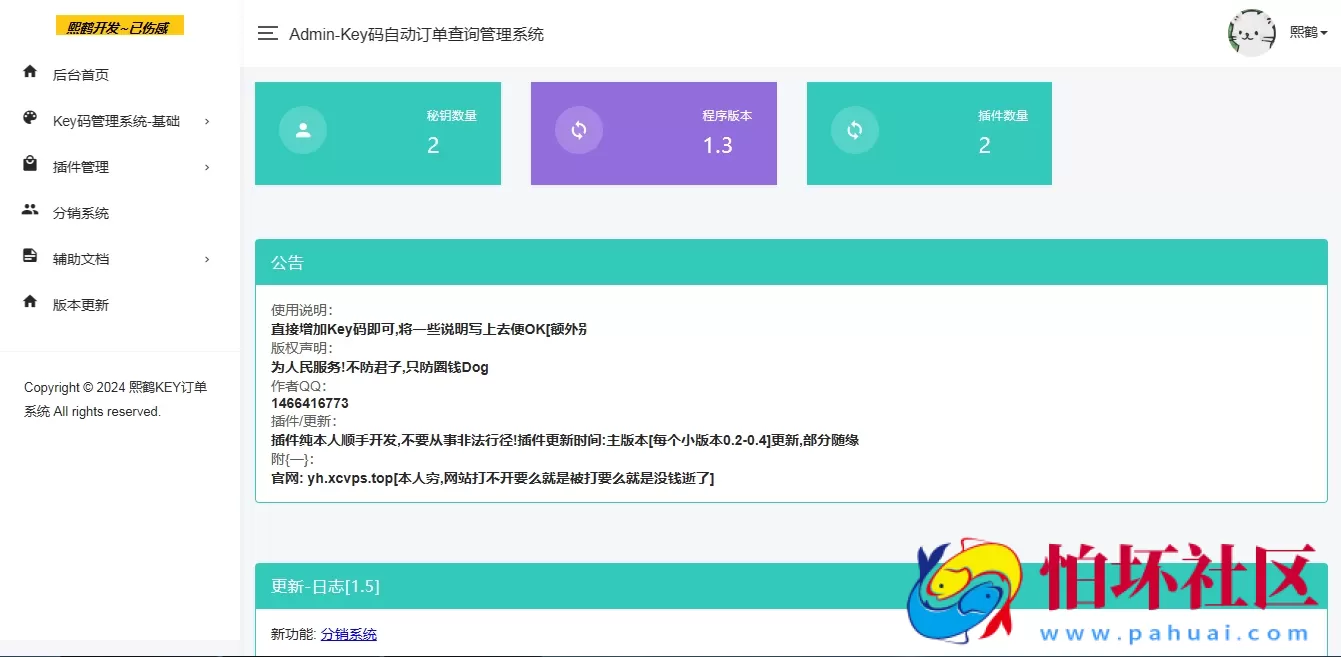
Task: Select 版本更新 in the sidebar
Action: (x=81, y=304)
